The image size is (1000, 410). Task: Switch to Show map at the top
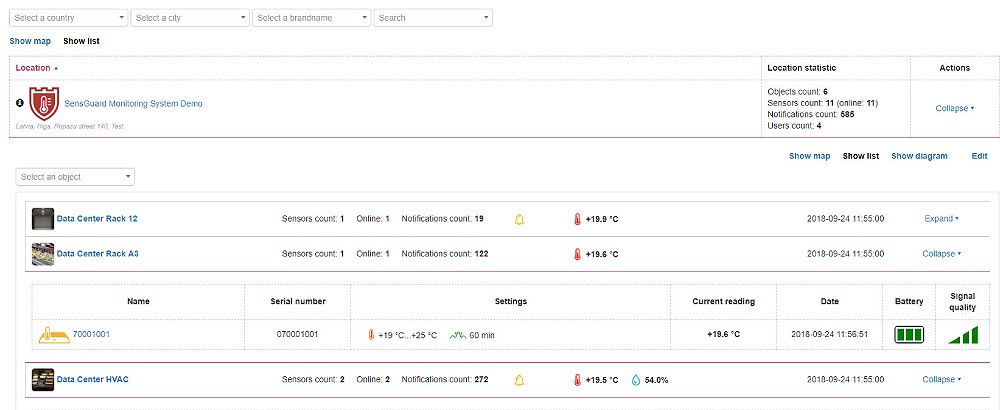30,41
